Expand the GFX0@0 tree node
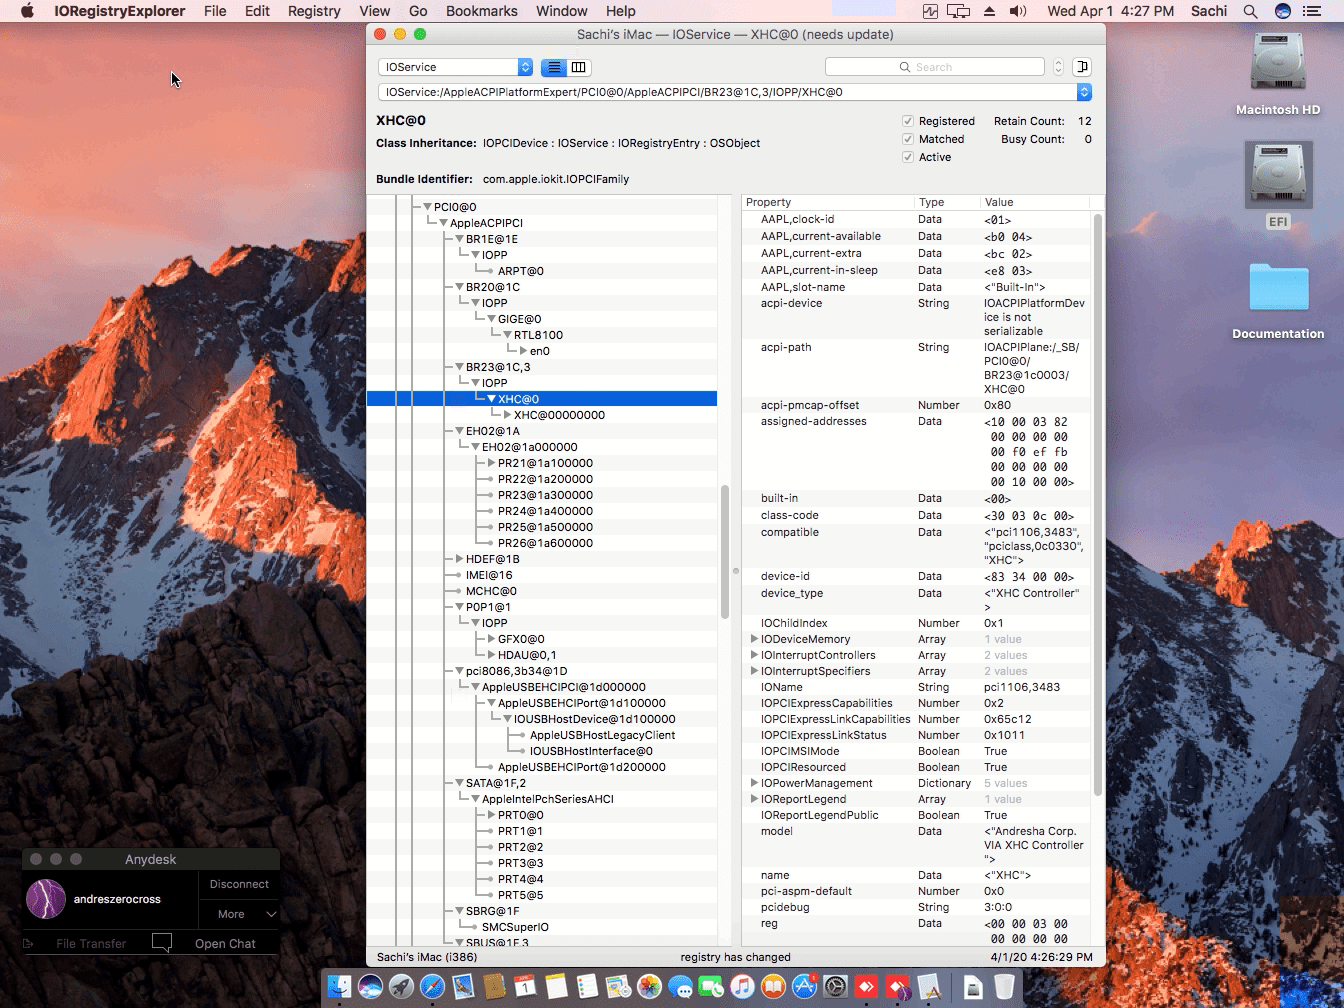 pos(491,639)
